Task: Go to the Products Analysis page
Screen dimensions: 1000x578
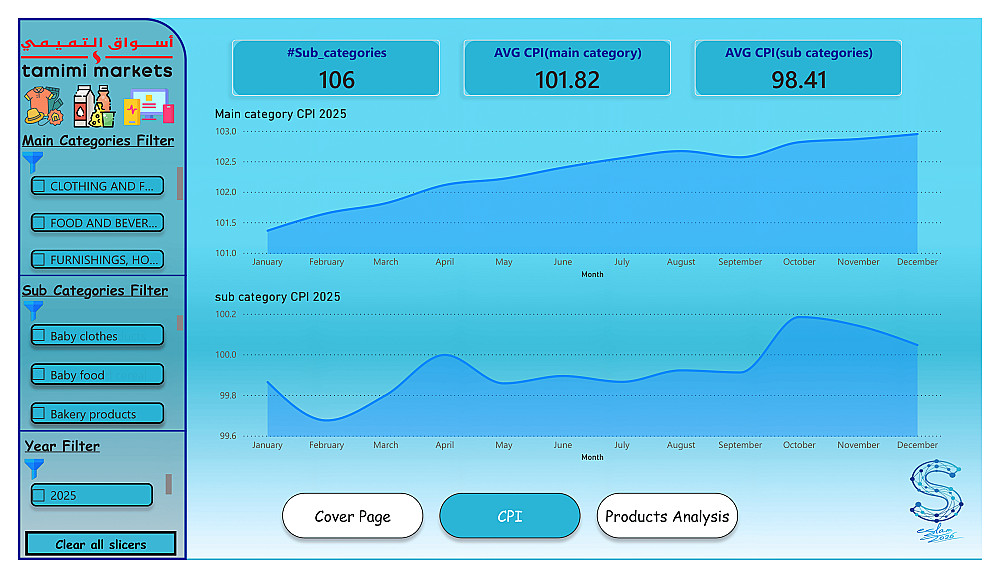Action: point(667,515)
